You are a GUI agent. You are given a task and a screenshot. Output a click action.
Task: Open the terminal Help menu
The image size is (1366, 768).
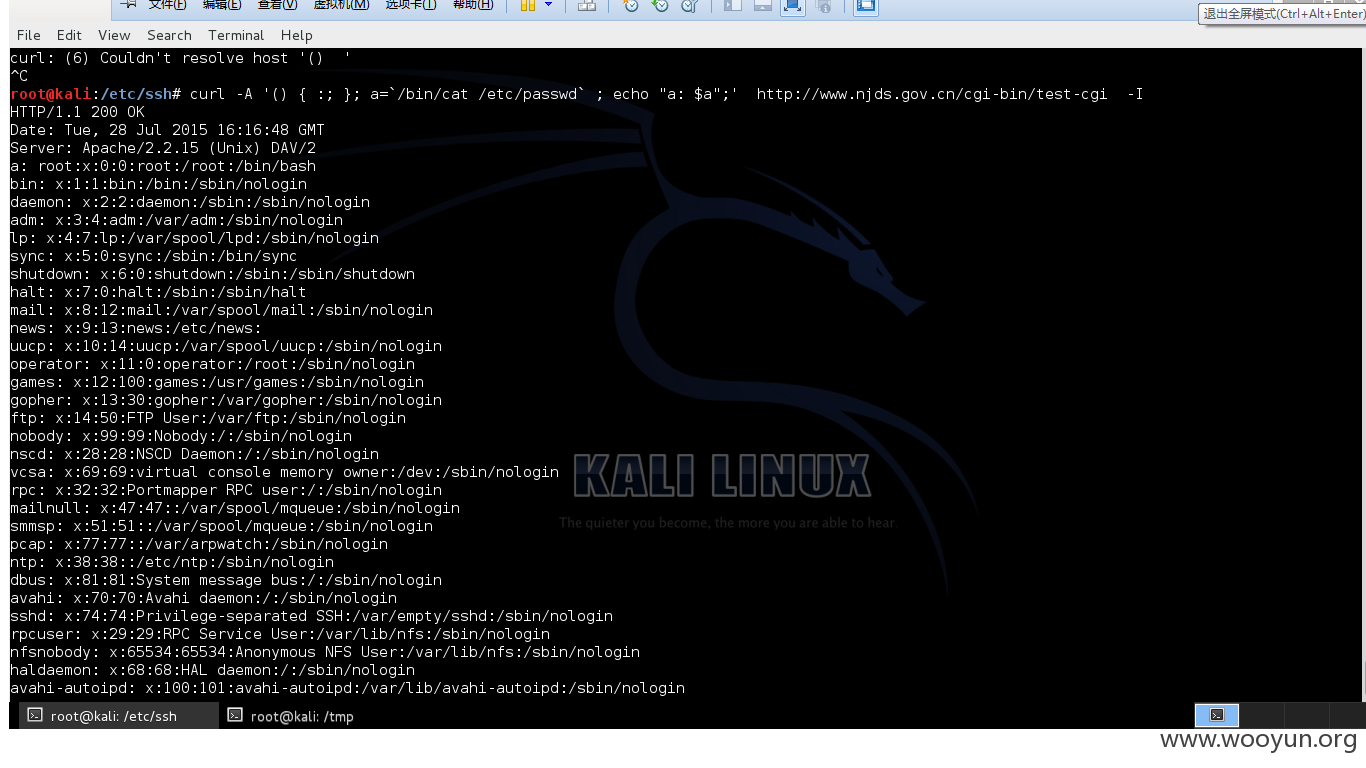297,35
